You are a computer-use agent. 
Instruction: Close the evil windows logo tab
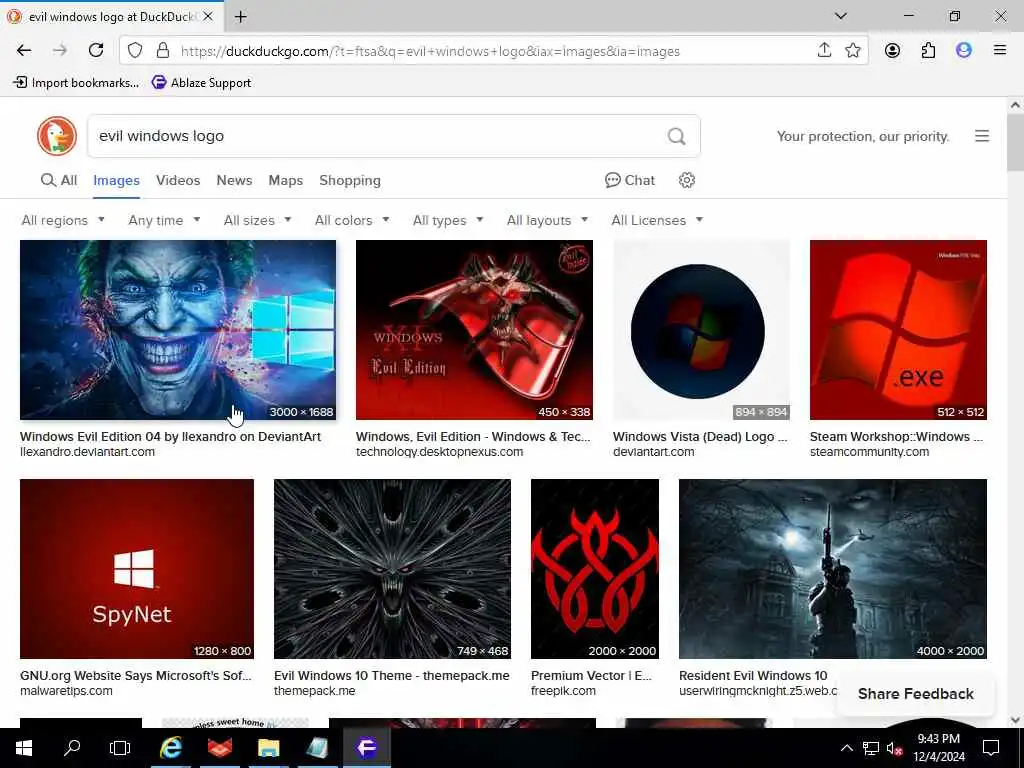click(x=208, y=16)
